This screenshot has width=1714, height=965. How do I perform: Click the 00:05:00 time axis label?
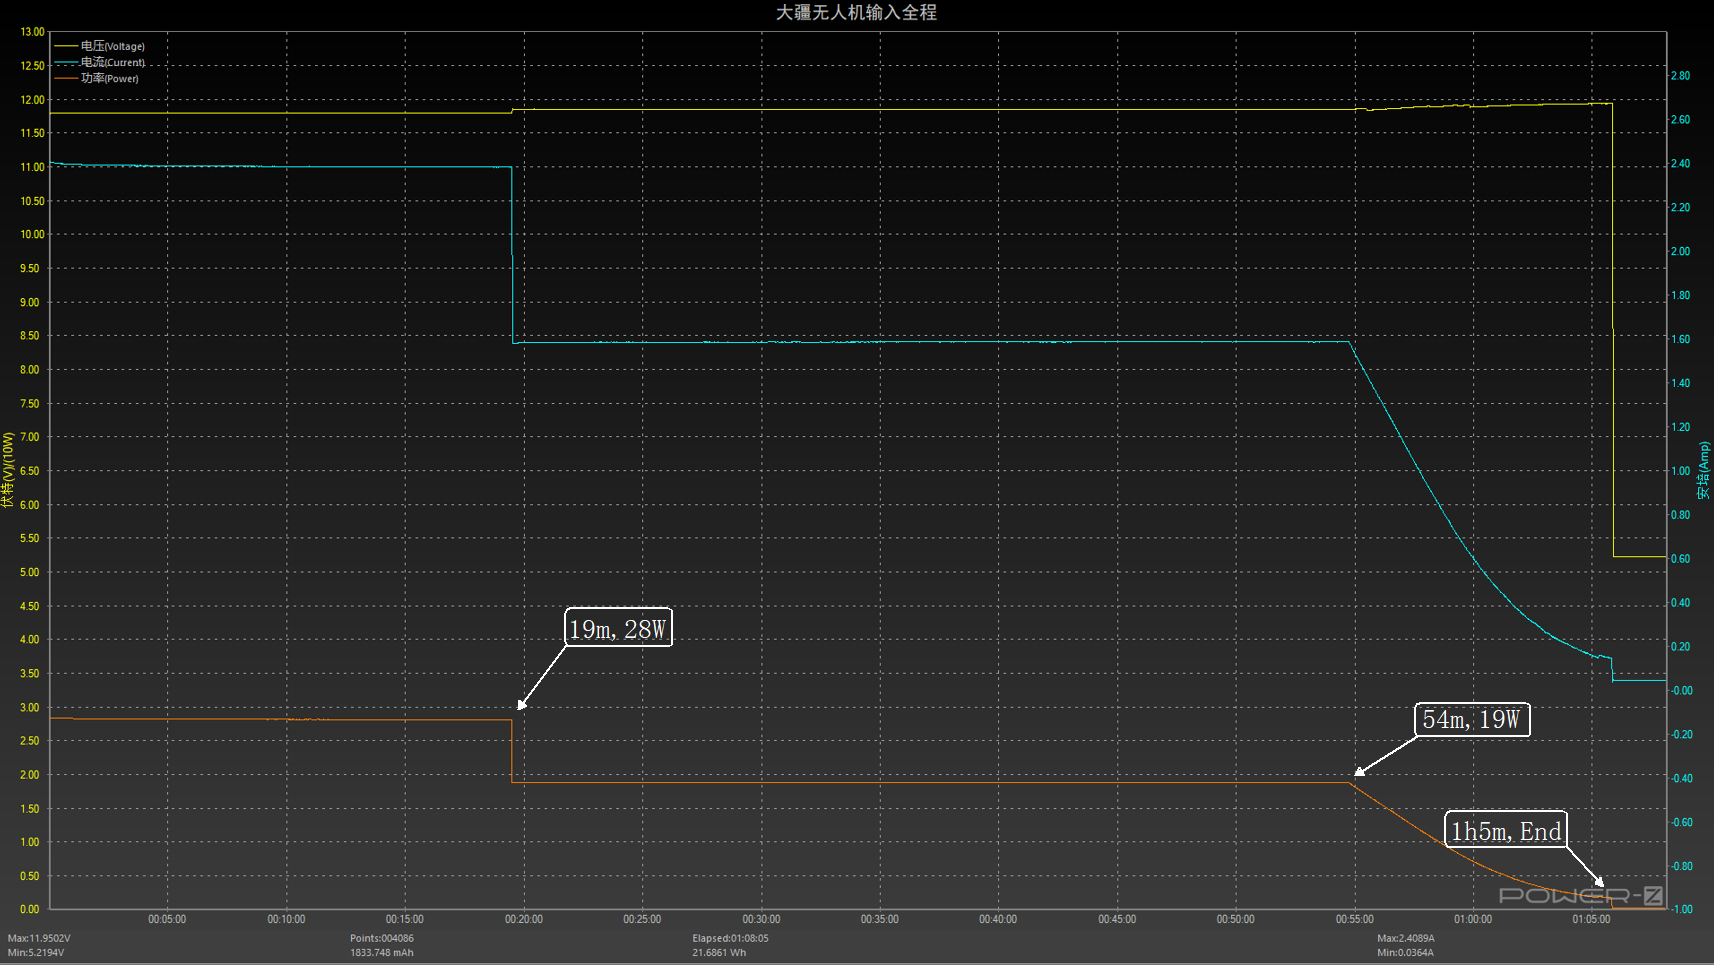tap(167, 919)
